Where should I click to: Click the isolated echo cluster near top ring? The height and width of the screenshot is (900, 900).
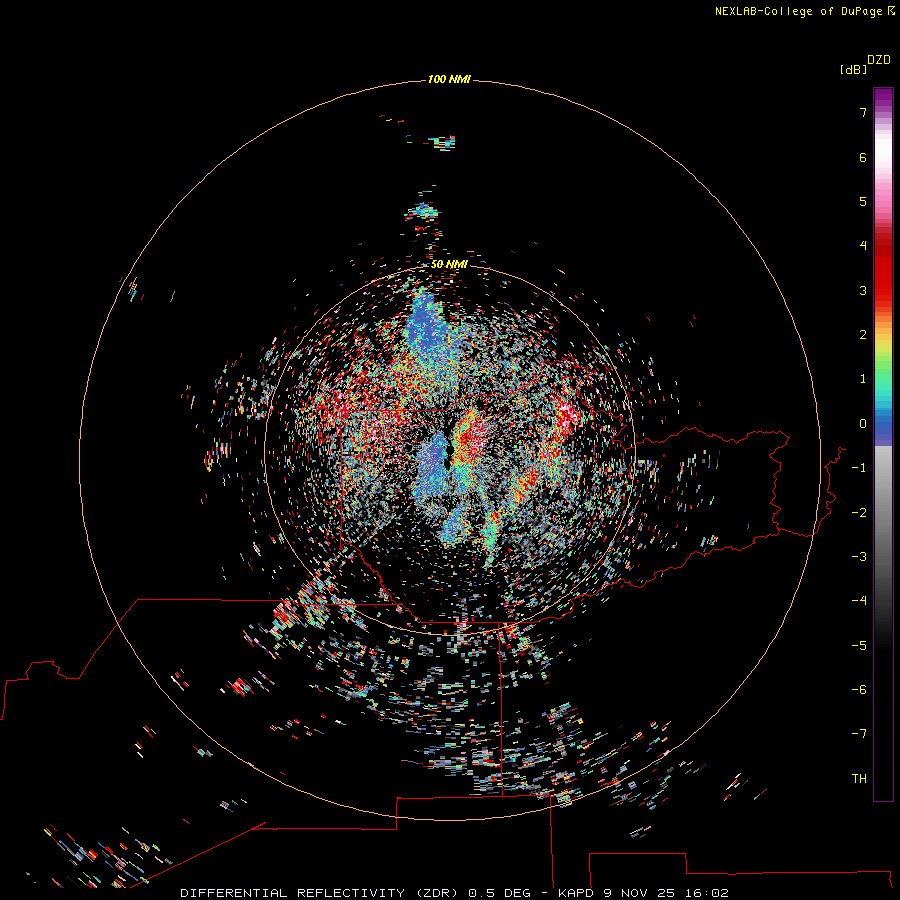[x=443, y=142]
